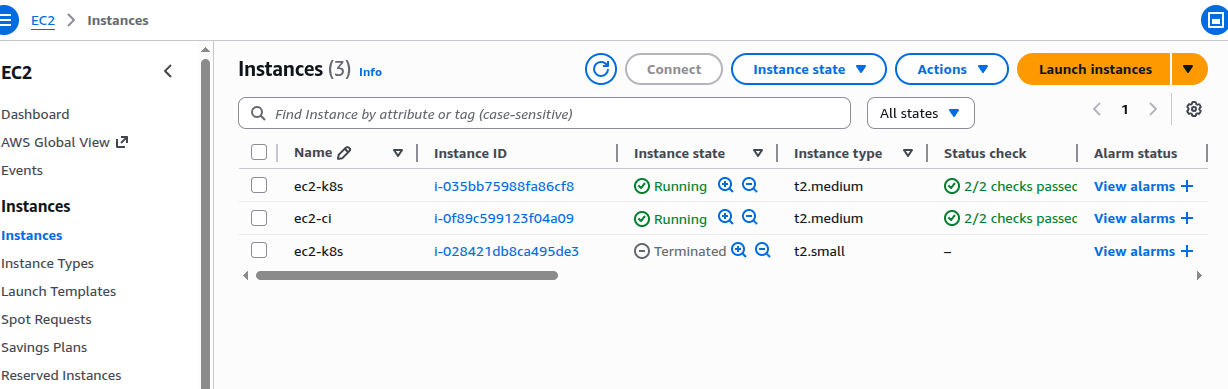Toggle the select-all instances checkbox in header

[x=259, y=152]
